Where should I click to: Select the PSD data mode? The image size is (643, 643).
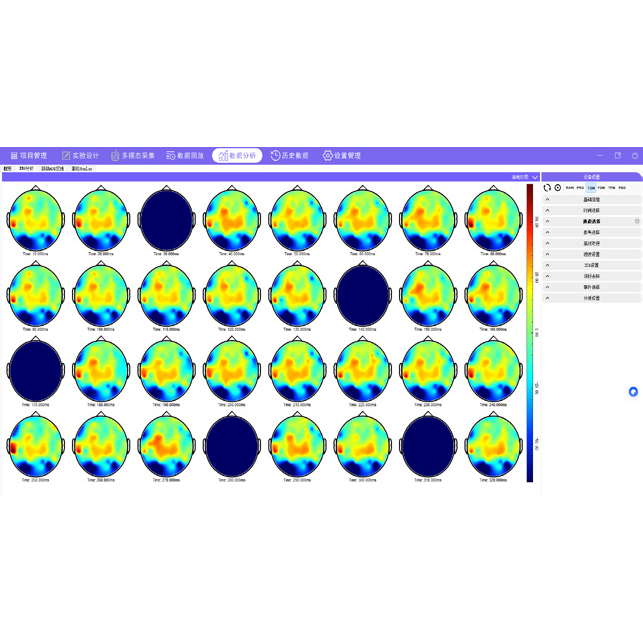(622, 188)
